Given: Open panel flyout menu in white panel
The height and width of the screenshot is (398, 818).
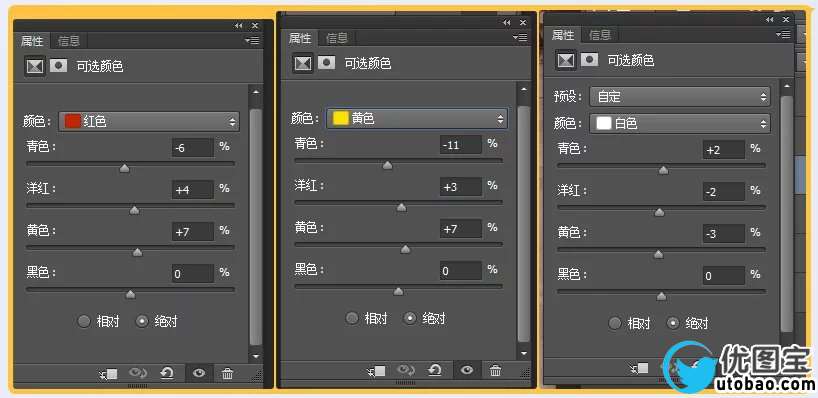Looking at the screenshot, I should tap(783, 34).
